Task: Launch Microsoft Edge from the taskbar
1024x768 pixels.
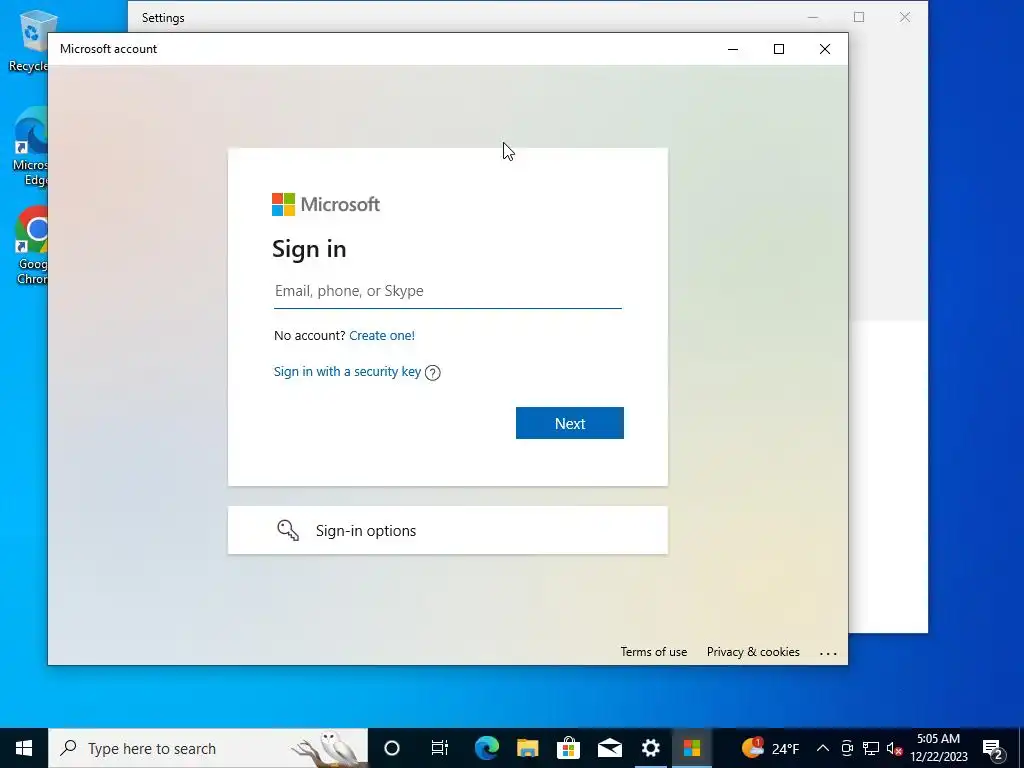Action: tap(487, 748)
